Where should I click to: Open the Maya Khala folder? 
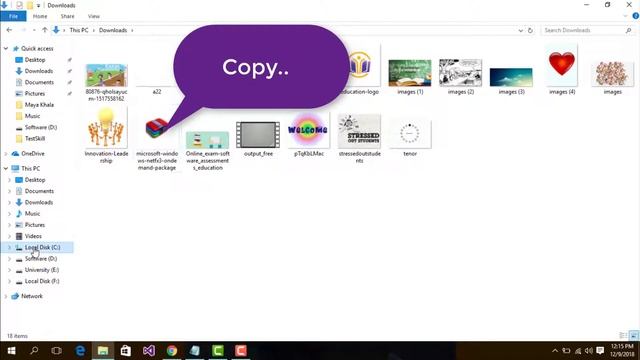pos(39,105)
